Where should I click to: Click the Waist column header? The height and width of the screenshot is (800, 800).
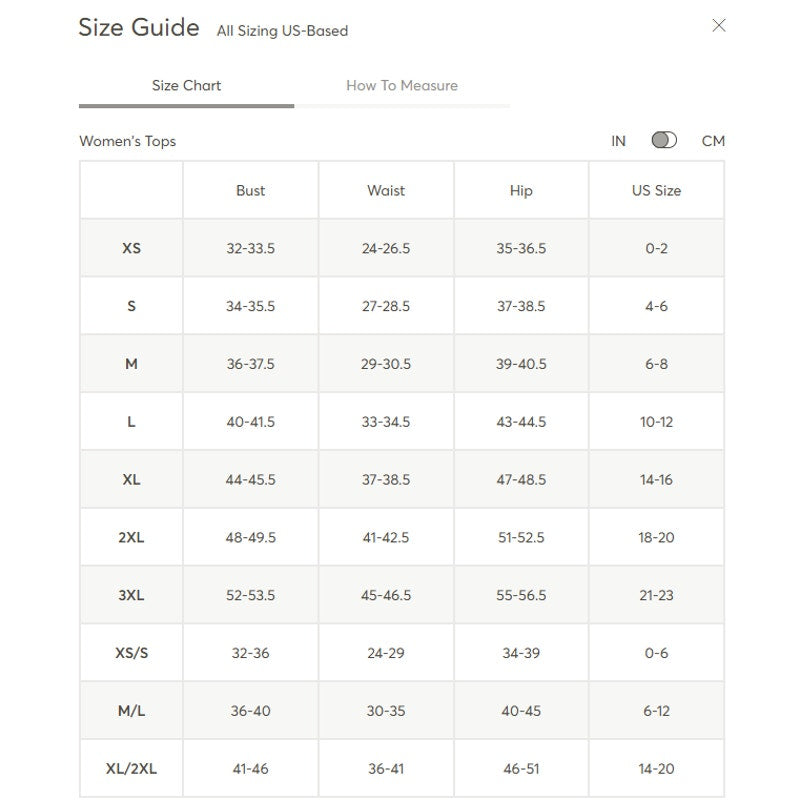coord(386,190)
